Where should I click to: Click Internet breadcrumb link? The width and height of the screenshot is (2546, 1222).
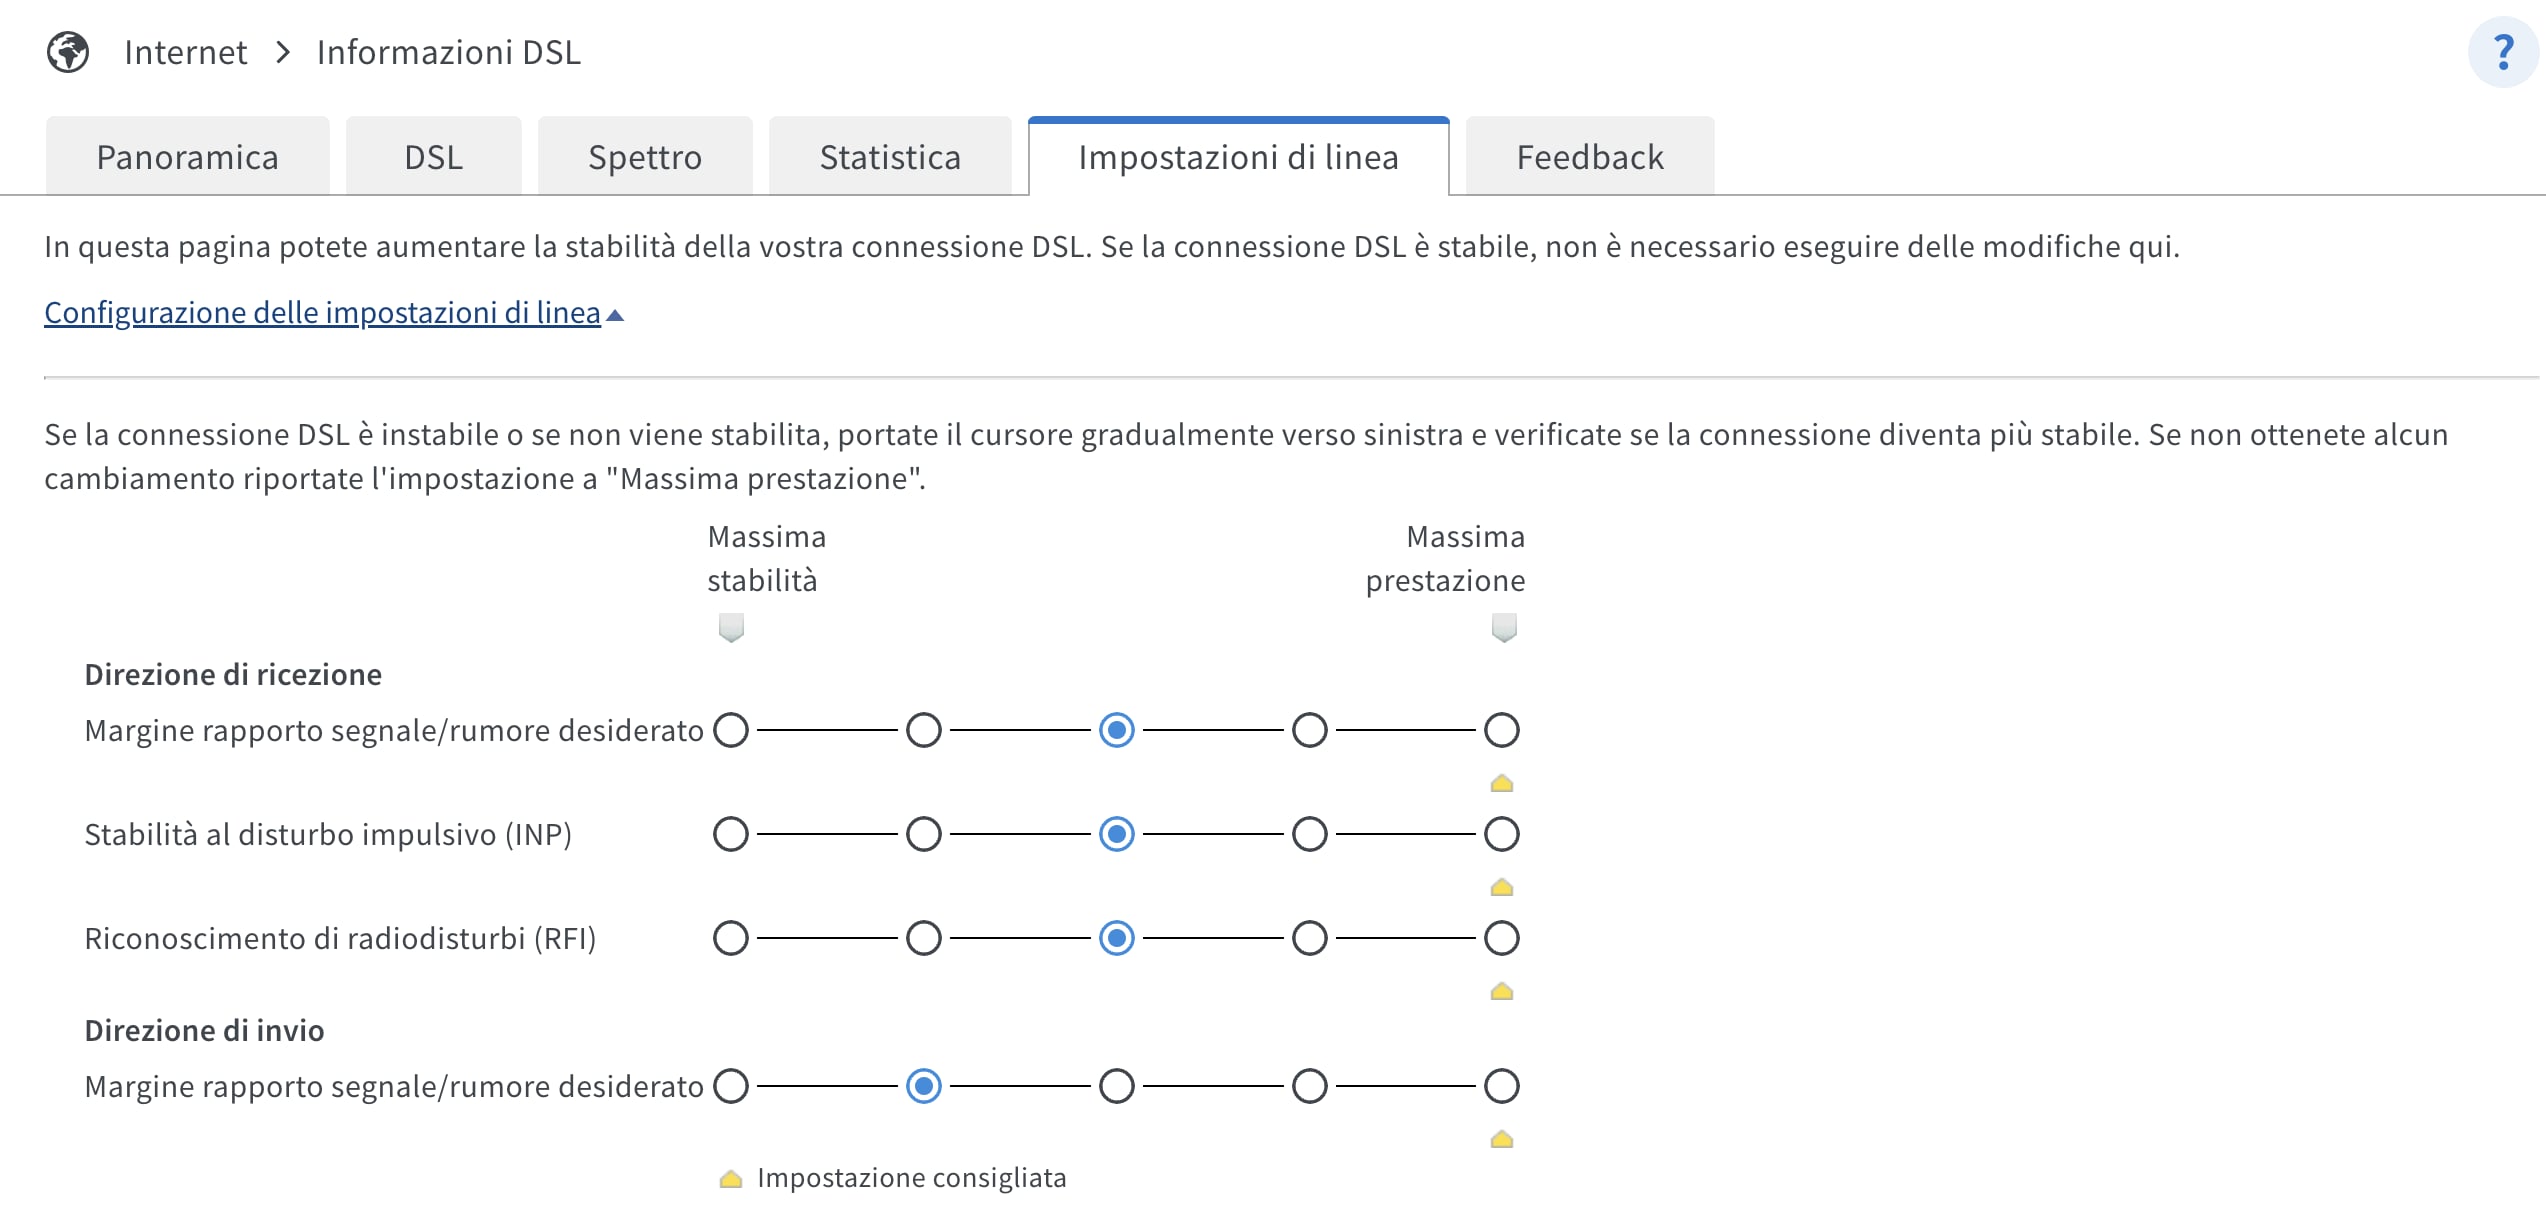[x=185, y=52]
